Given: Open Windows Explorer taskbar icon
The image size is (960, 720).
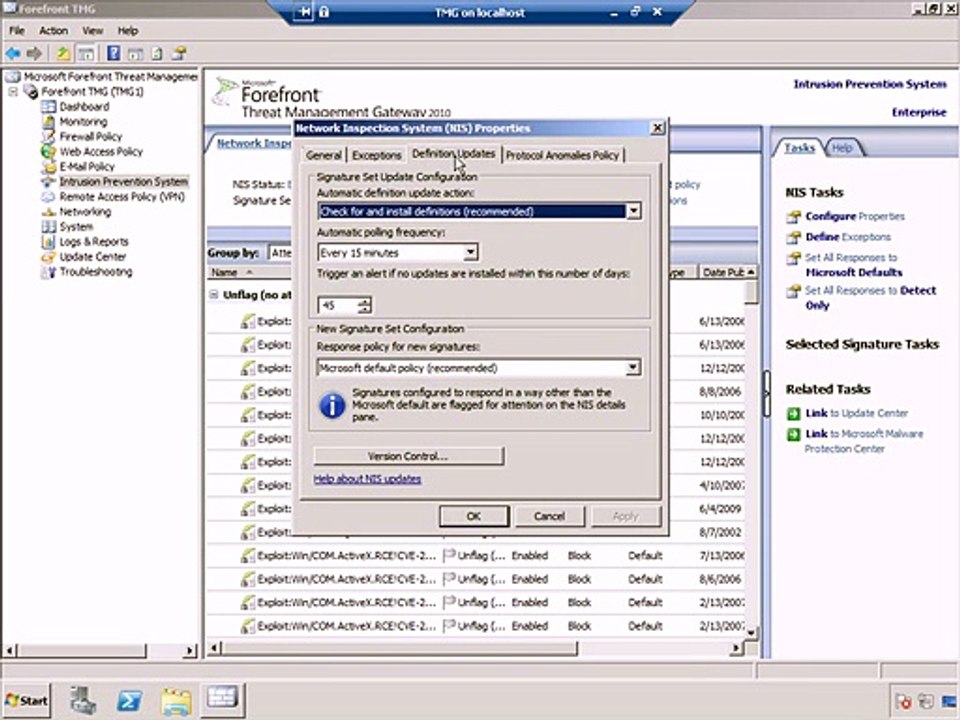Looking at the screenshot, I should tap(176, 700).
